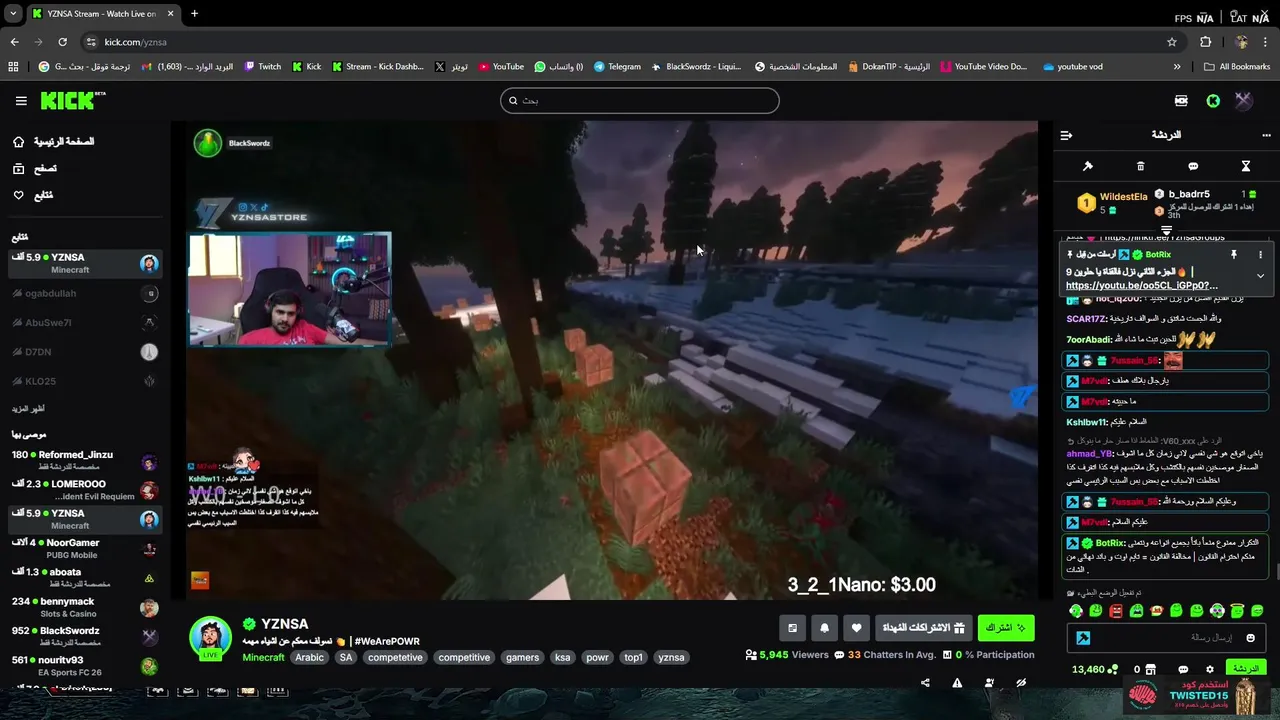Open BlackSwordz recommended channel
The height and width of the screenshot is (720, 1280).
pyautogui.click(x=85, y=636)
